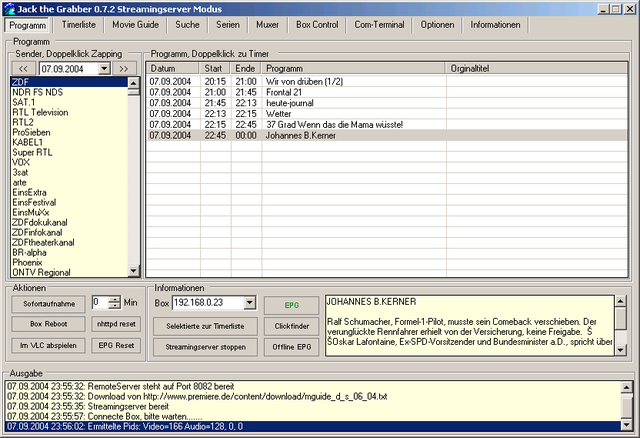Click the Box Reboot button
This screenshot has width=640, height=438.
[48, 324]
